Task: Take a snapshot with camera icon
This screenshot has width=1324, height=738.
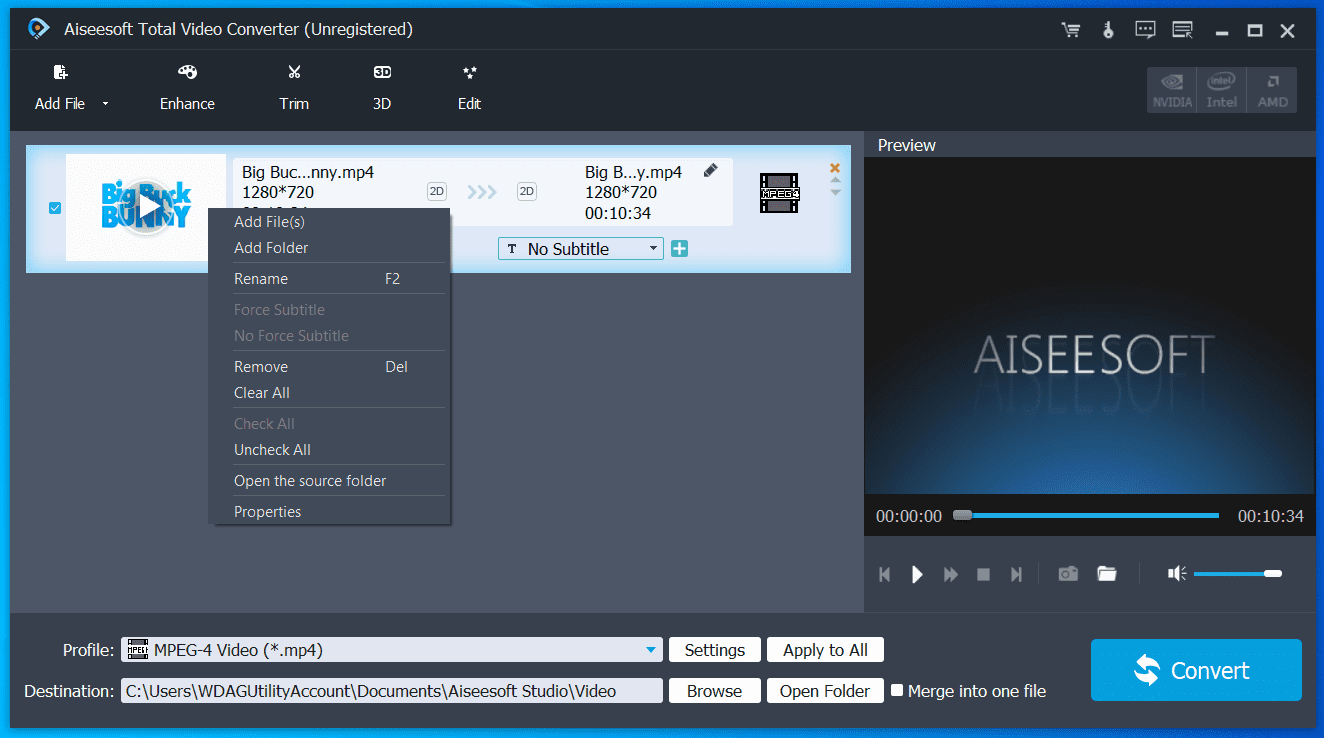Action: (x=1068, y=573)
